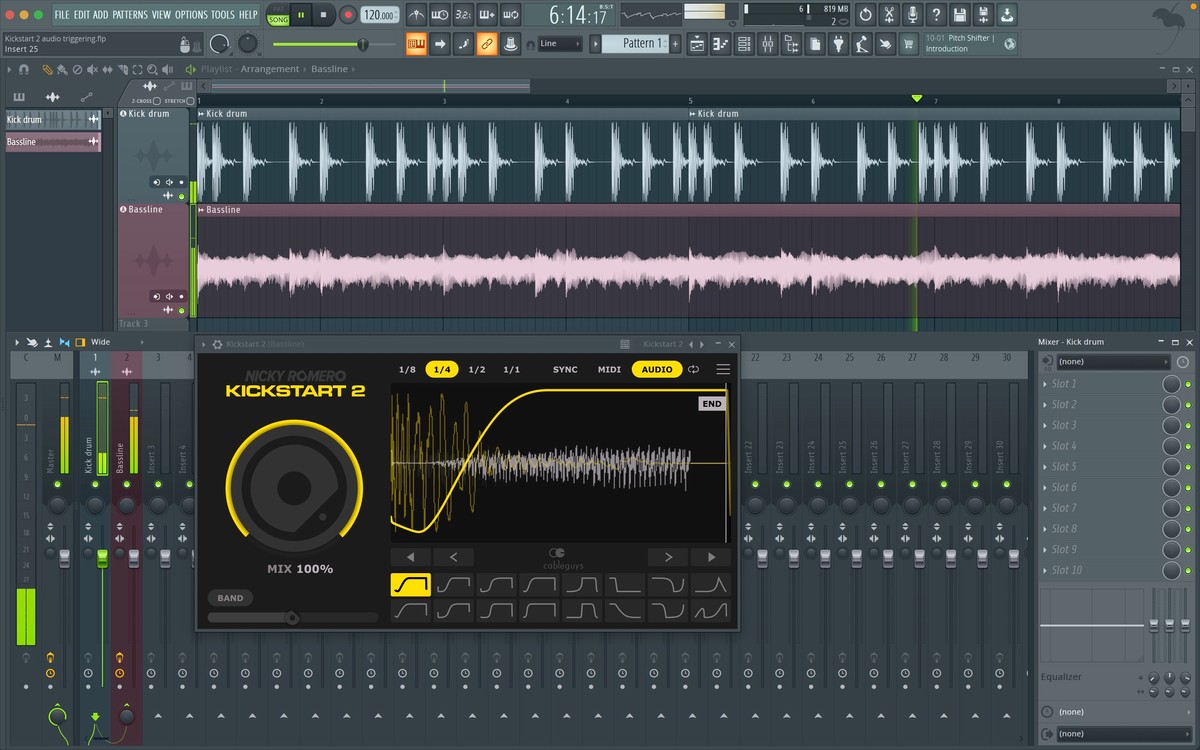1200x750 pixels.
Task: Open the Mixer from the main toolbar
Action: (768, 44)
